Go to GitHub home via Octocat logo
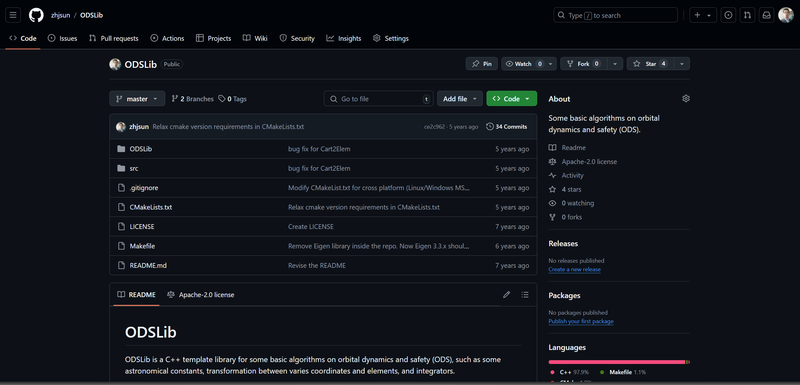 tap(36, 15)
